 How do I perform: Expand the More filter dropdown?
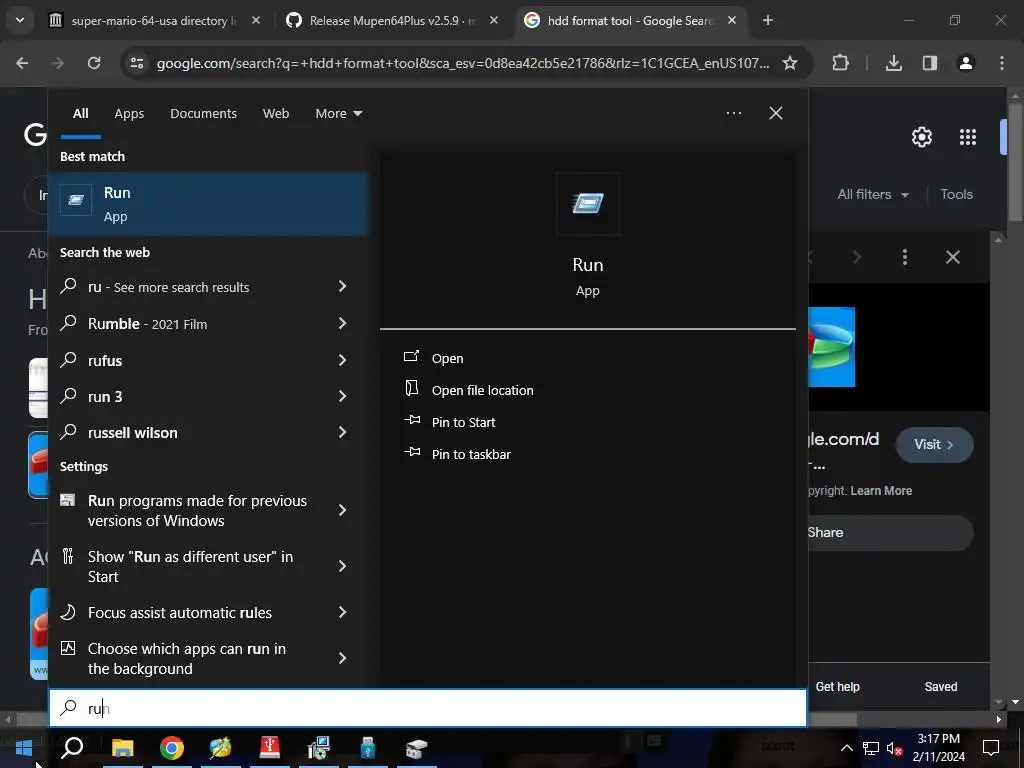[x=338, y=114]
